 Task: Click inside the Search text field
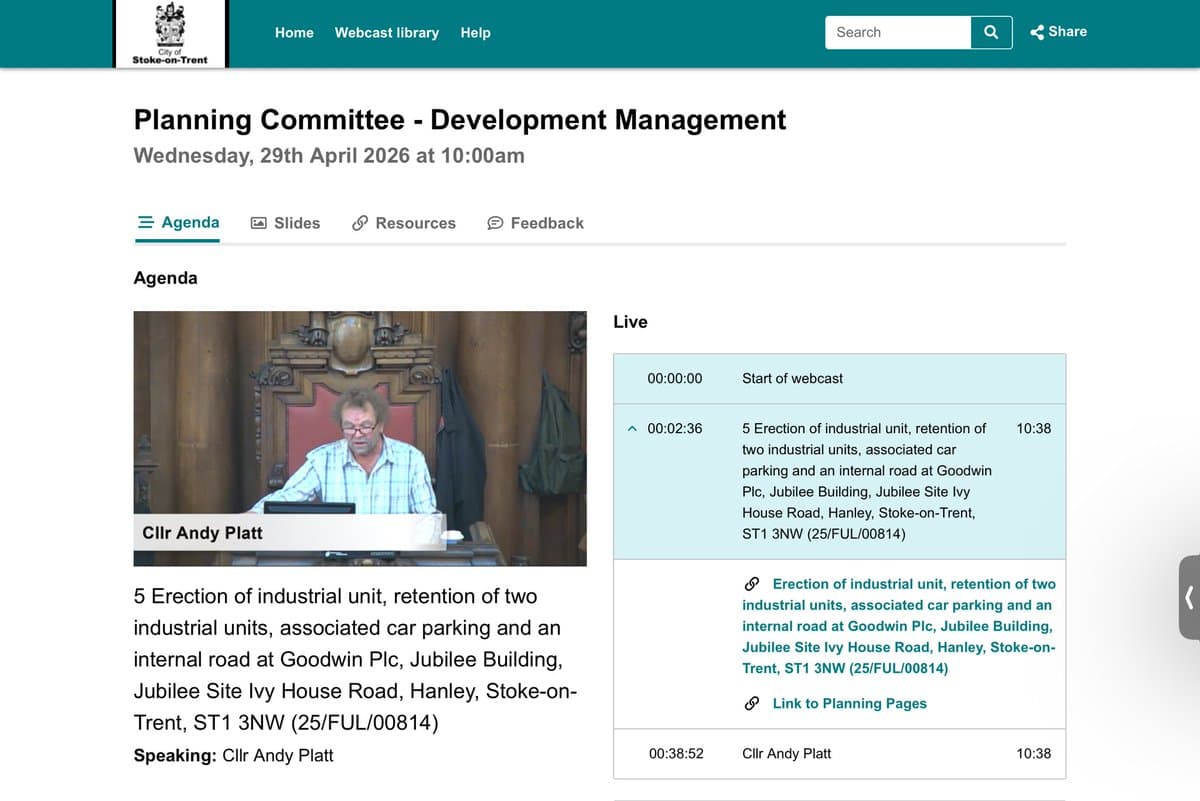pos(897,32)
